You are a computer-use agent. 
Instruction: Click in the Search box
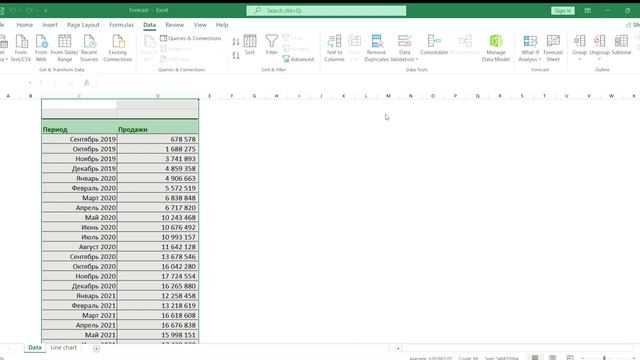coord(326,10)
